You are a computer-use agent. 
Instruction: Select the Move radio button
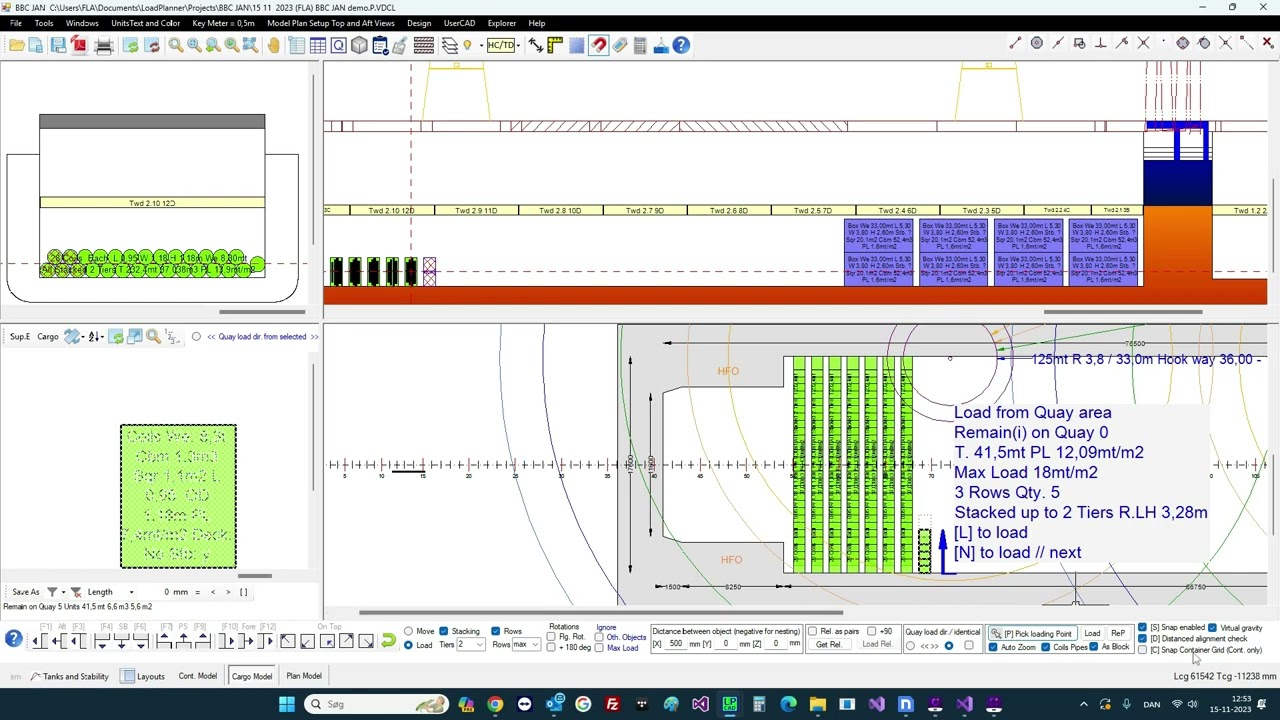click(408, 632)
